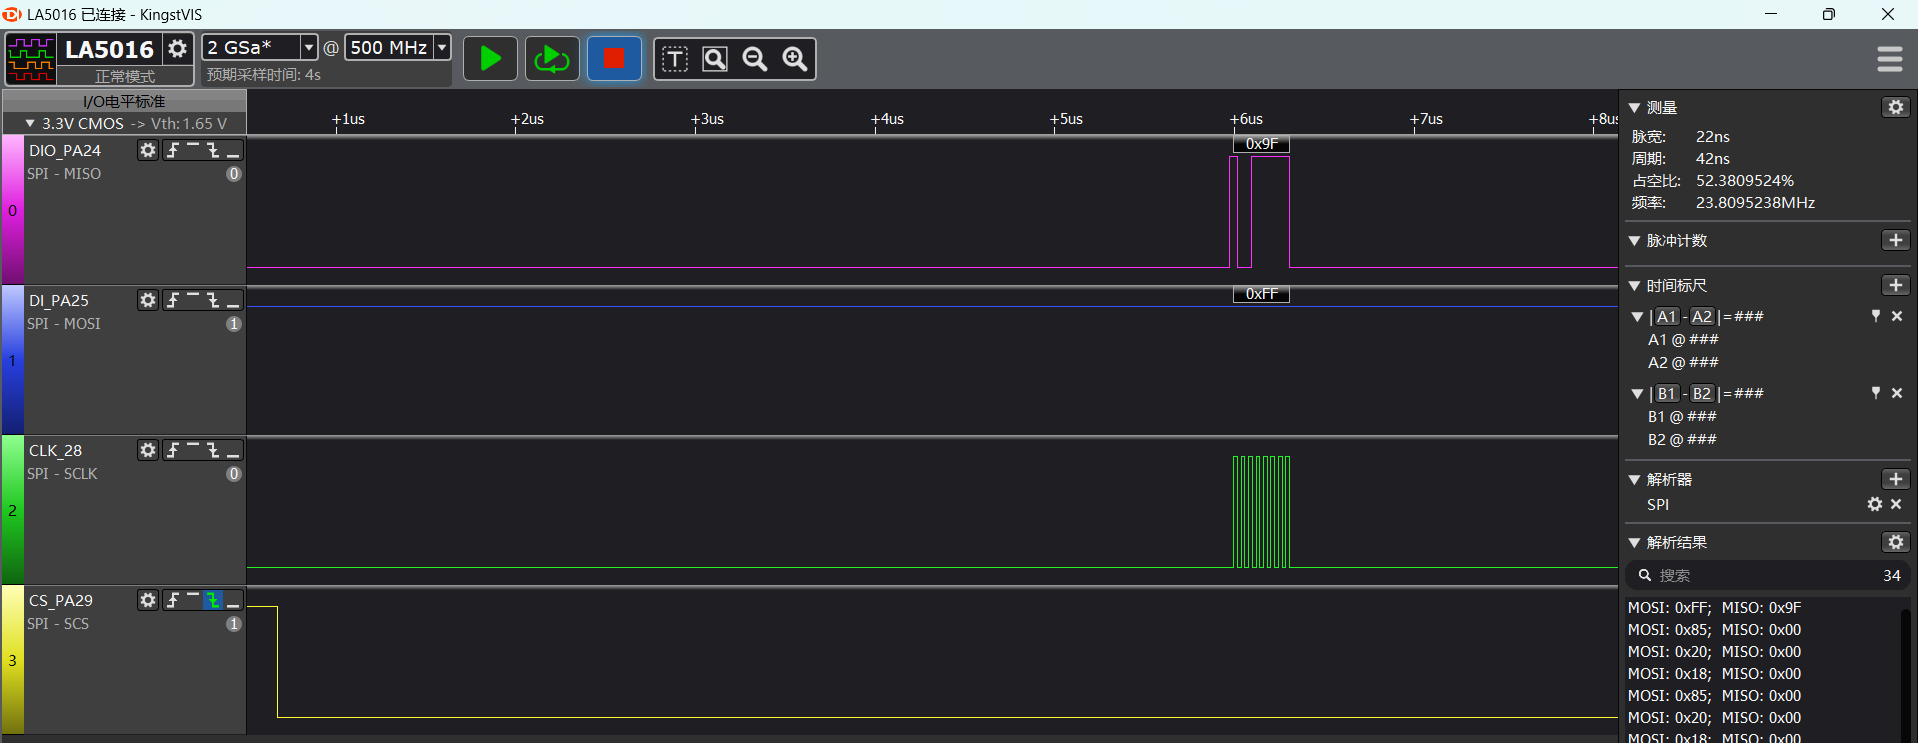The height and width of the screenshot is (743, 1918).
Task: Toggle rising edge trigger on CLK_28
Action: tap(173, 450)
